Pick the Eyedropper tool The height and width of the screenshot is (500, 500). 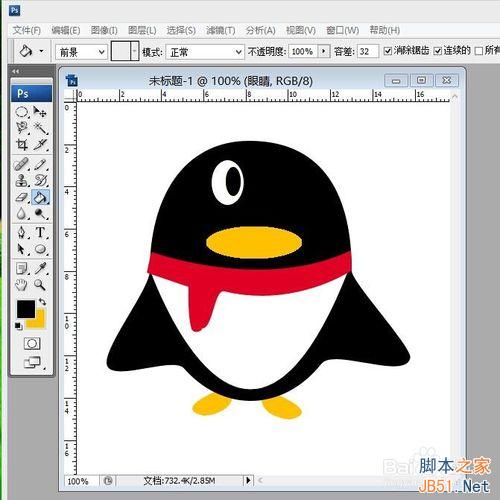pyautogui.click(x=40, y=268)
